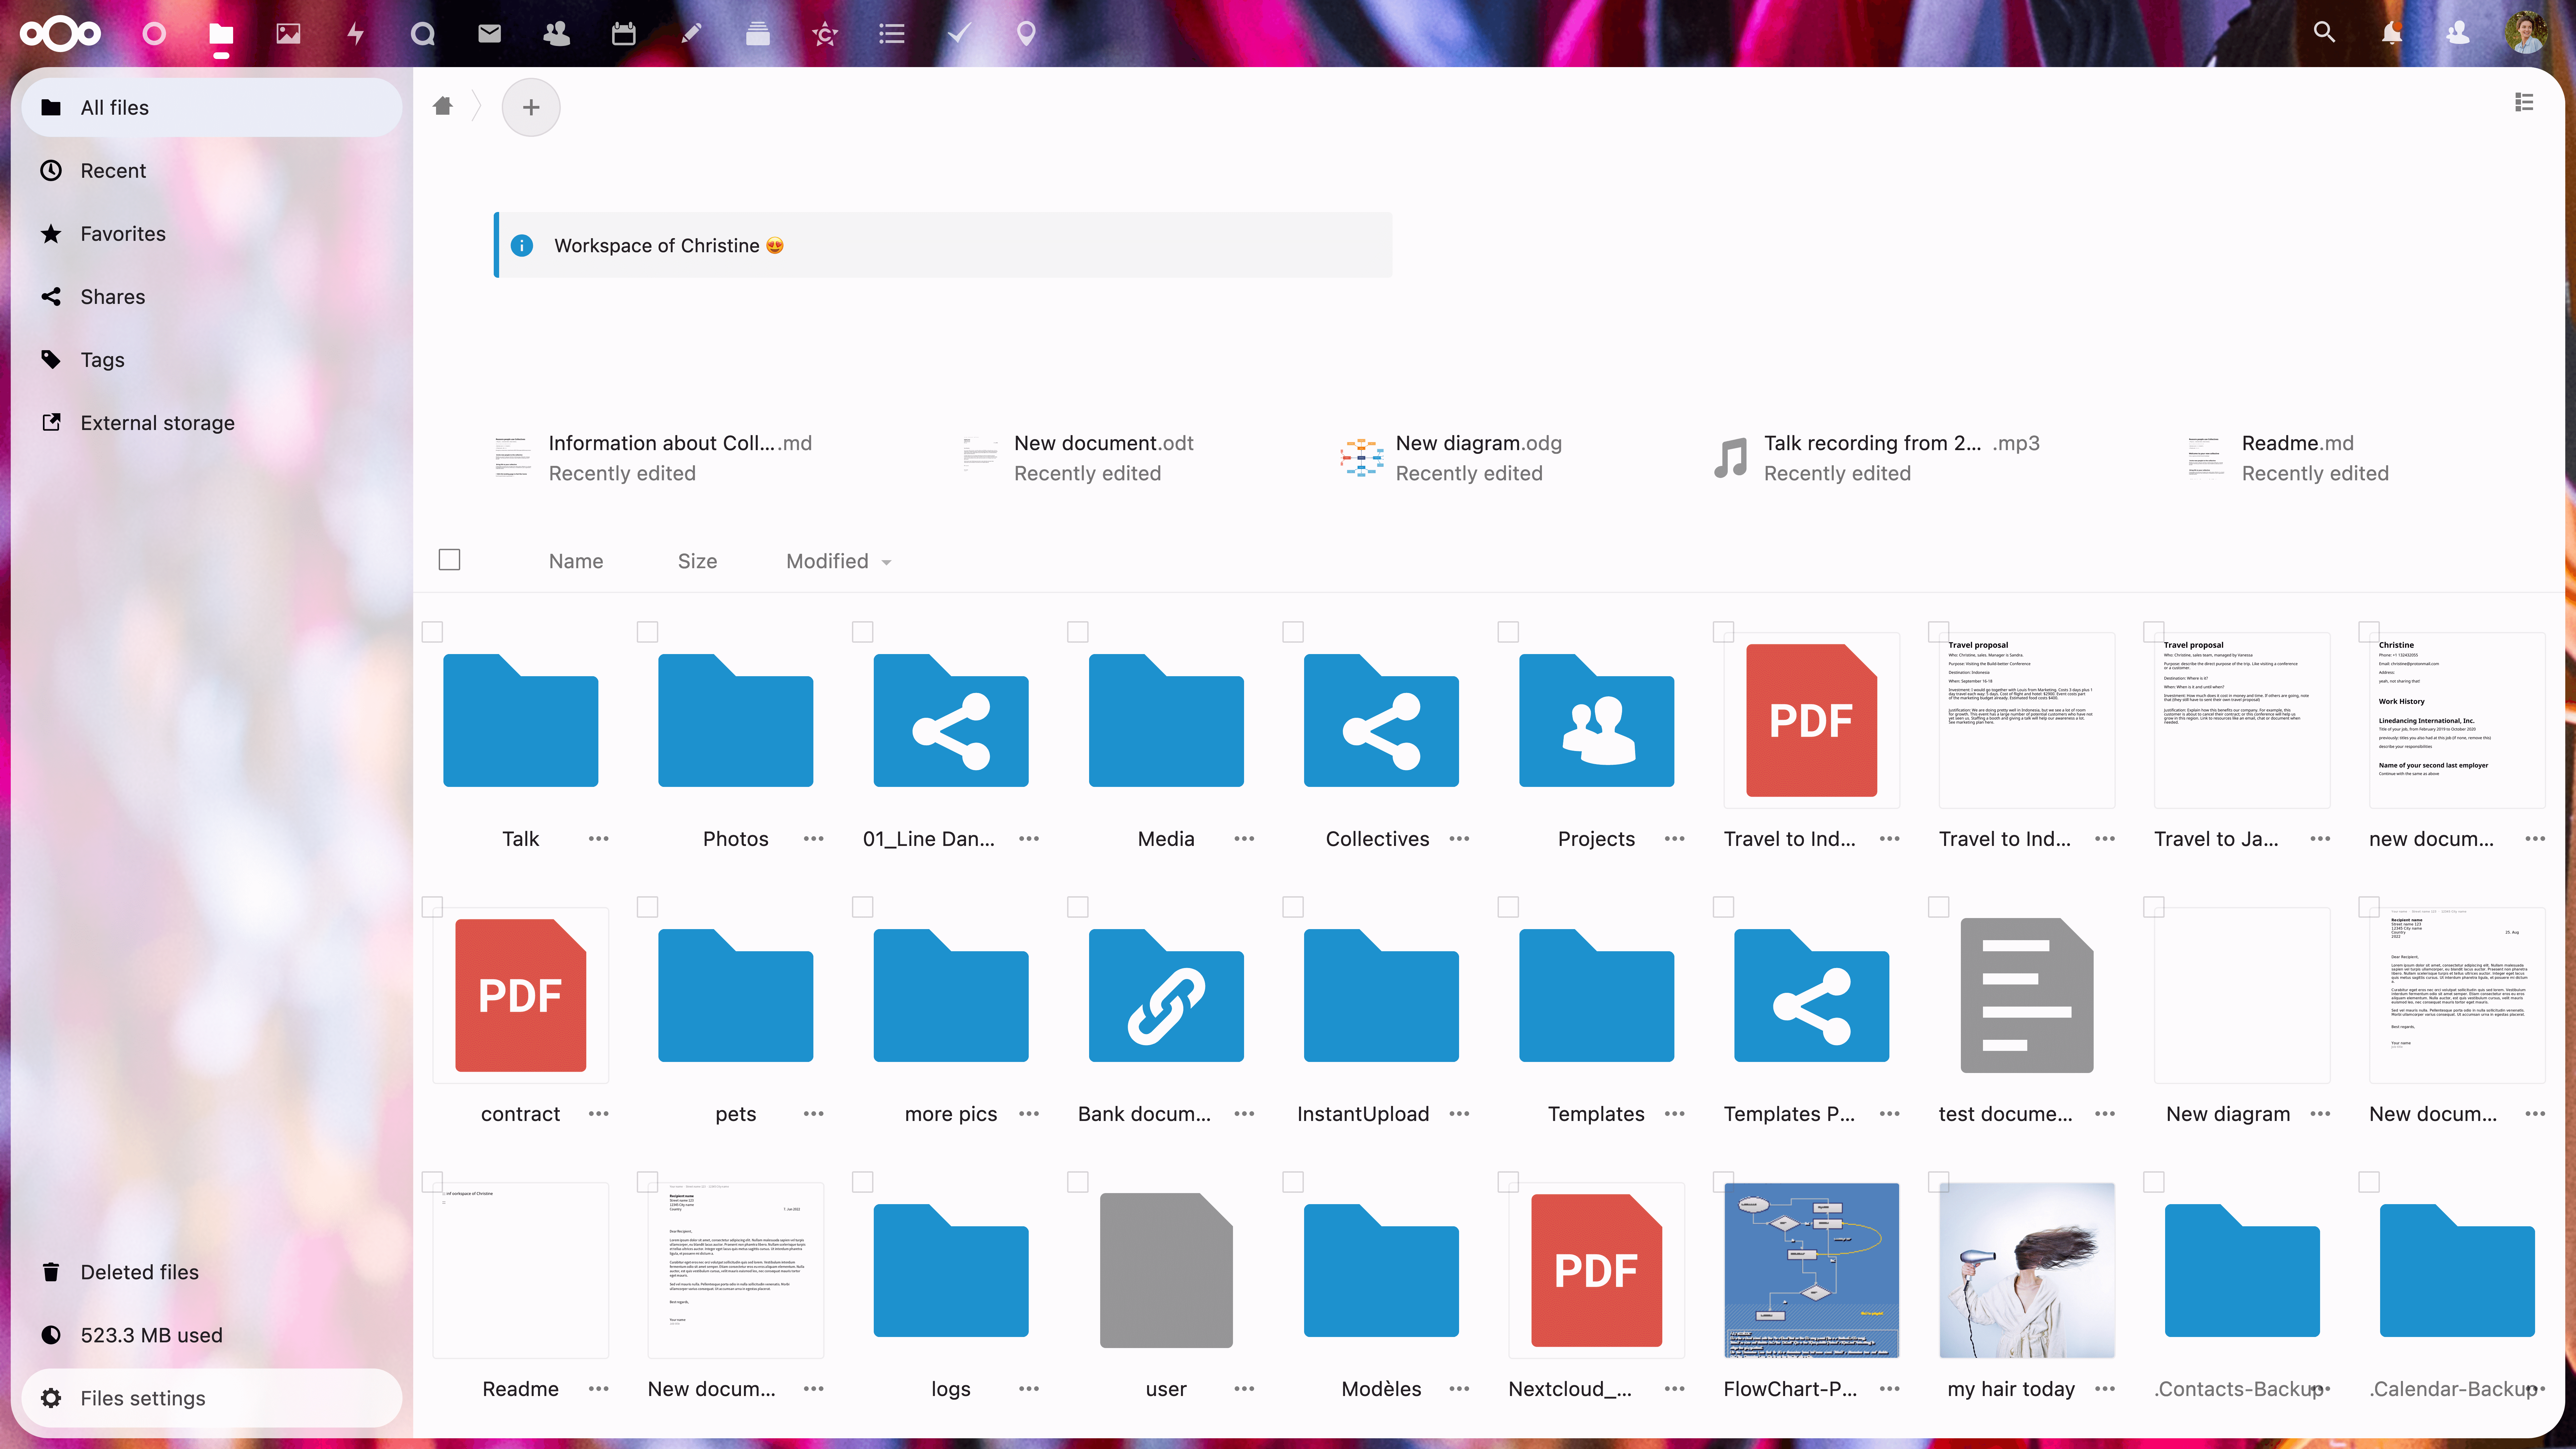The image size is (2576, 1449).
Task: Check the Projects folder checkbox
Action: click(x=1508, y=632)
